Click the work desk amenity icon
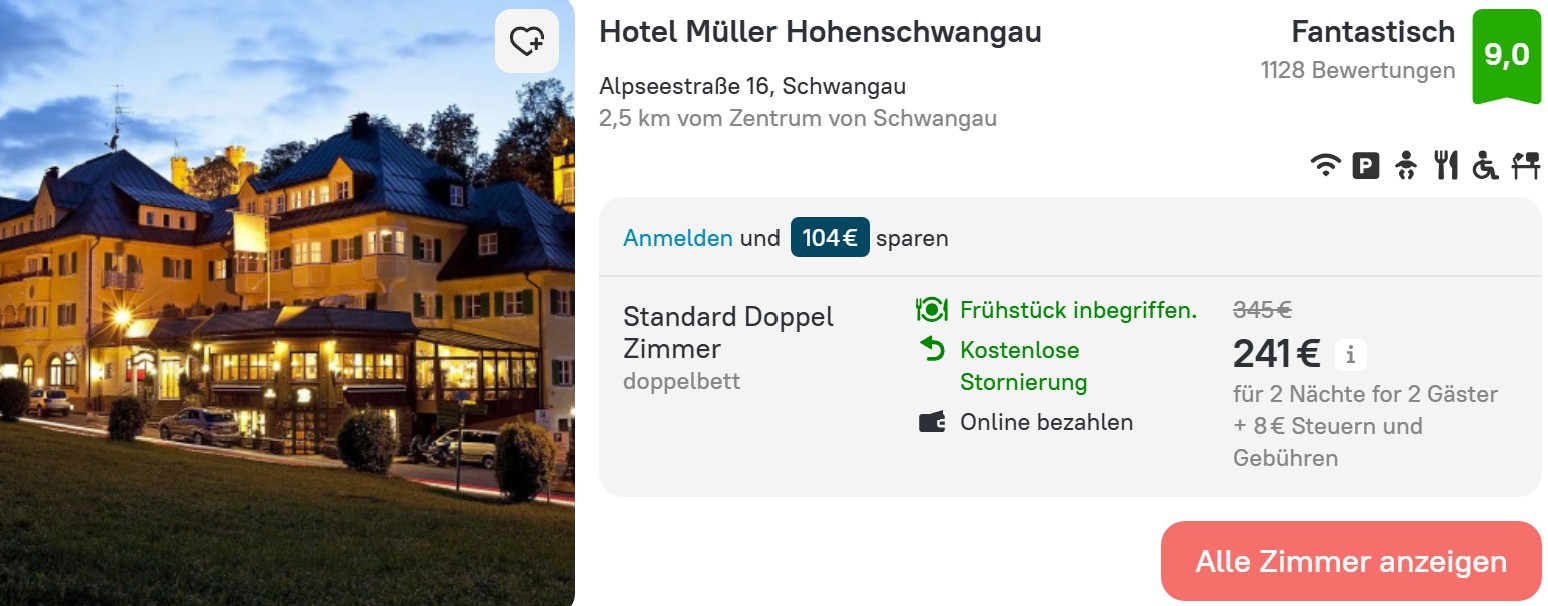 pos(1526,166)
